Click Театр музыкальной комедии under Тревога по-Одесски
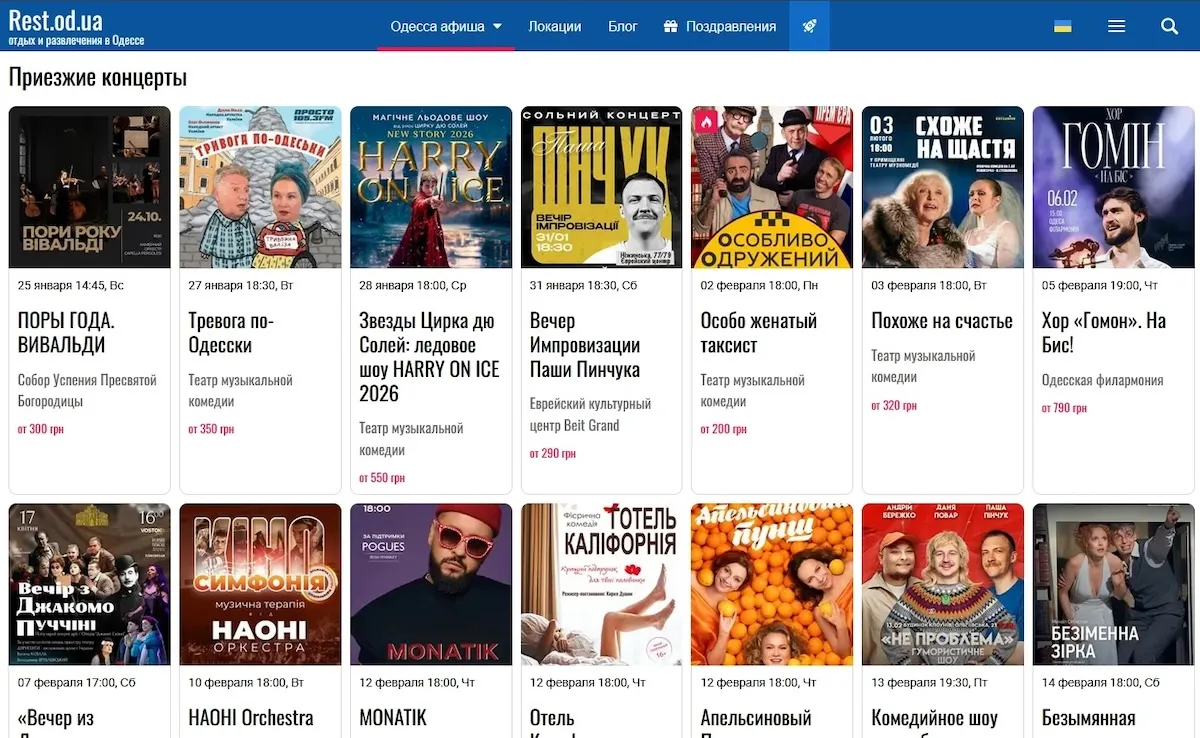 tap(240, 391)
